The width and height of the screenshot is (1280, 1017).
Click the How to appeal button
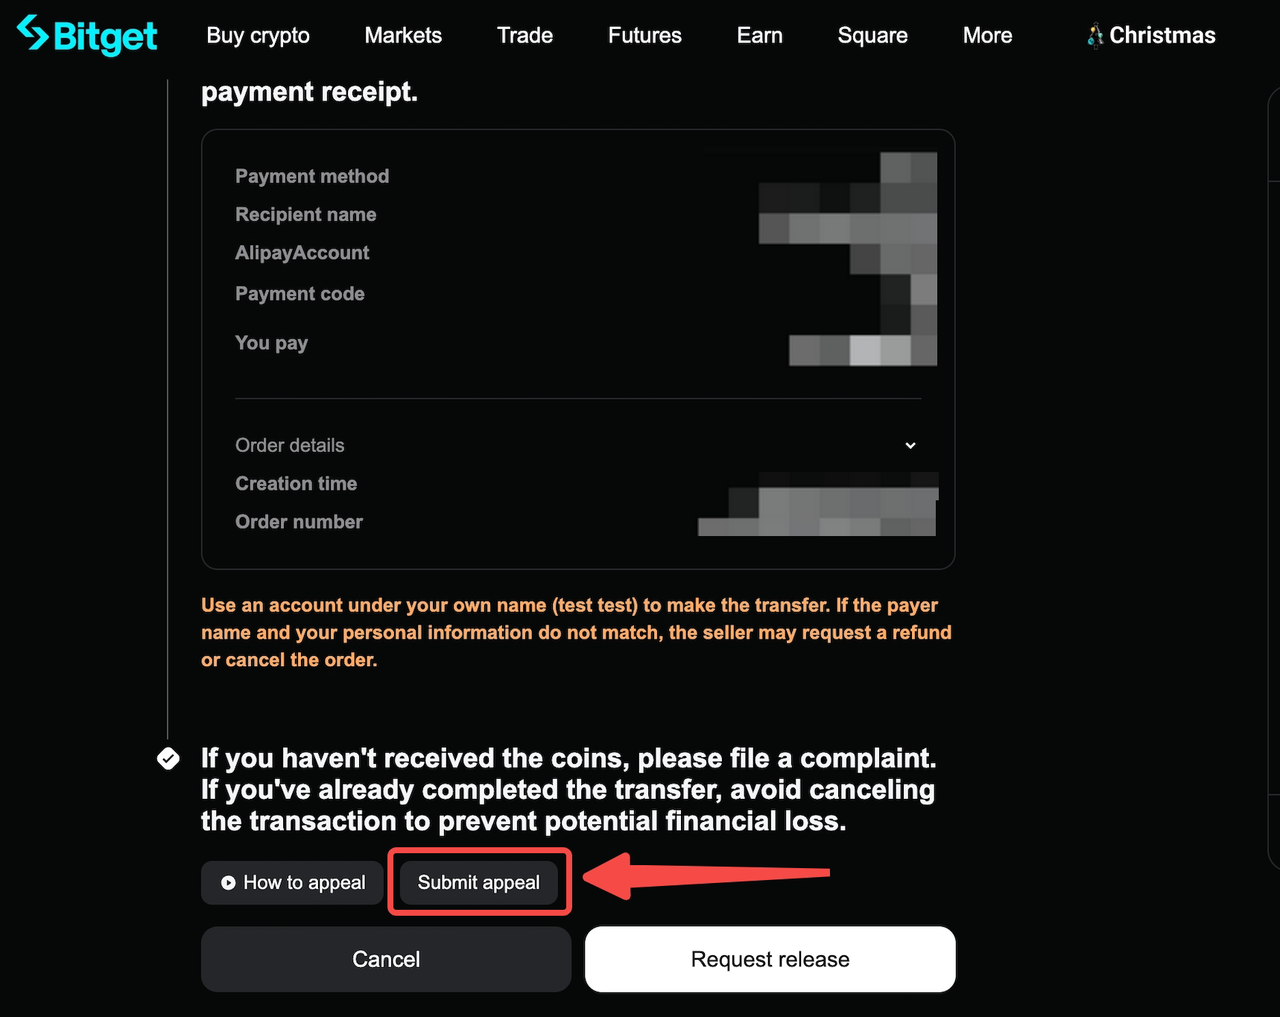292,883
